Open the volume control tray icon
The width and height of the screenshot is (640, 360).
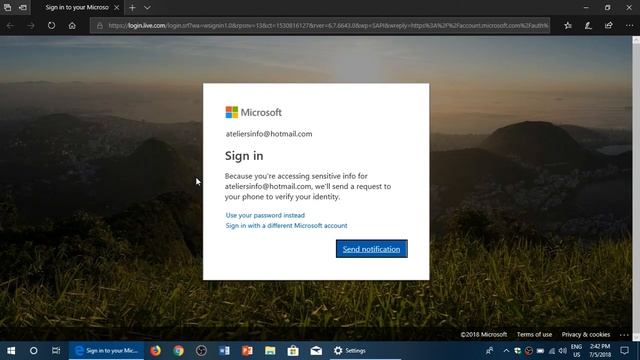coord(562,351)
